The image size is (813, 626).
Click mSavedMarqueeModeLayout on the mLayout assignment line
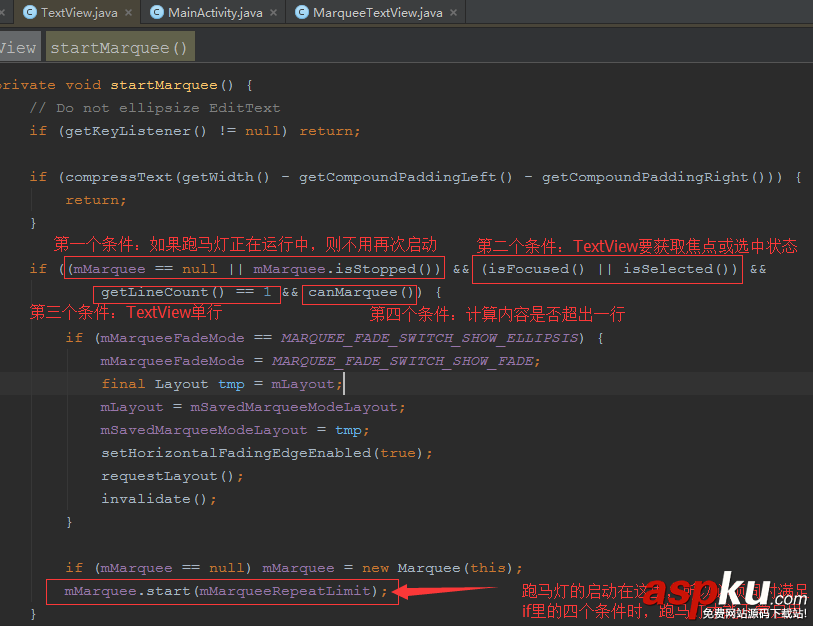[293, 407]
